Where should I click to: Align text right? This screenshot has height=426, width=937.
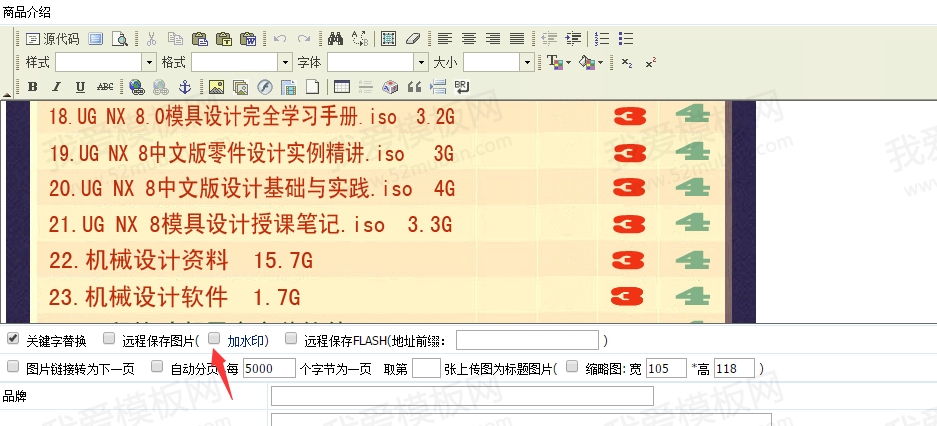tap(493, 39)
